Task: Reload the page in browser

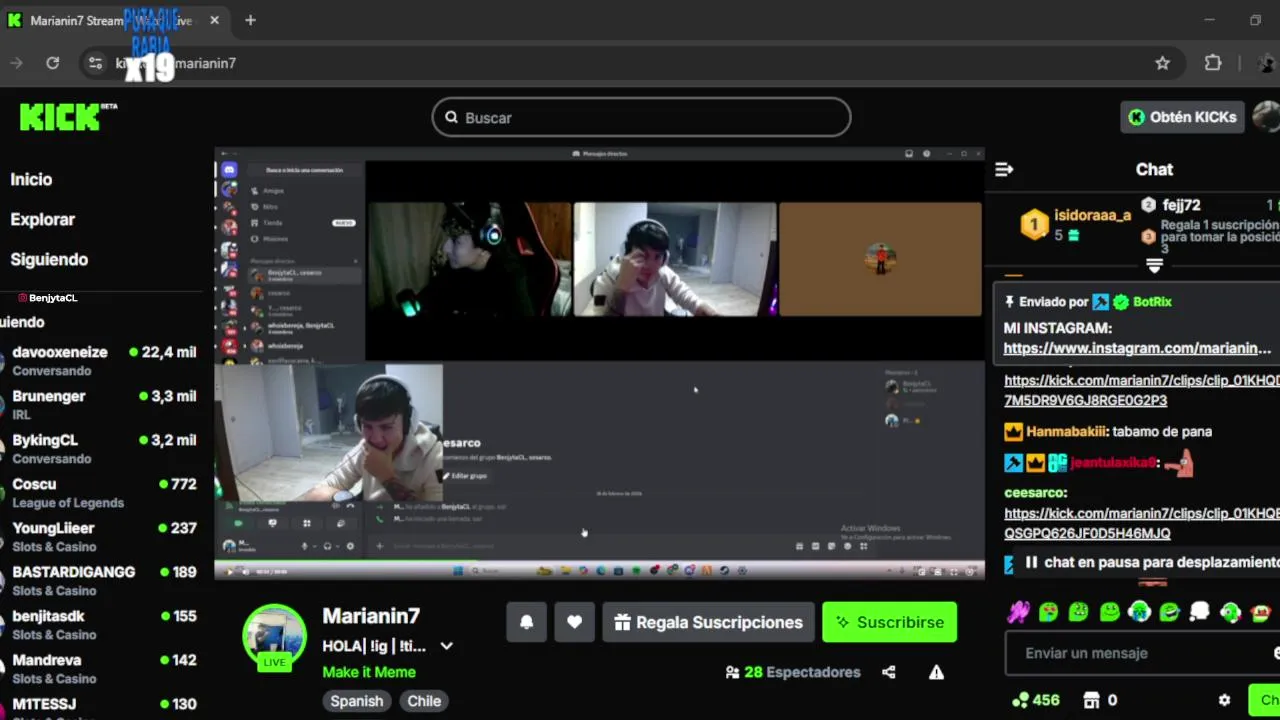Action: 52,63
